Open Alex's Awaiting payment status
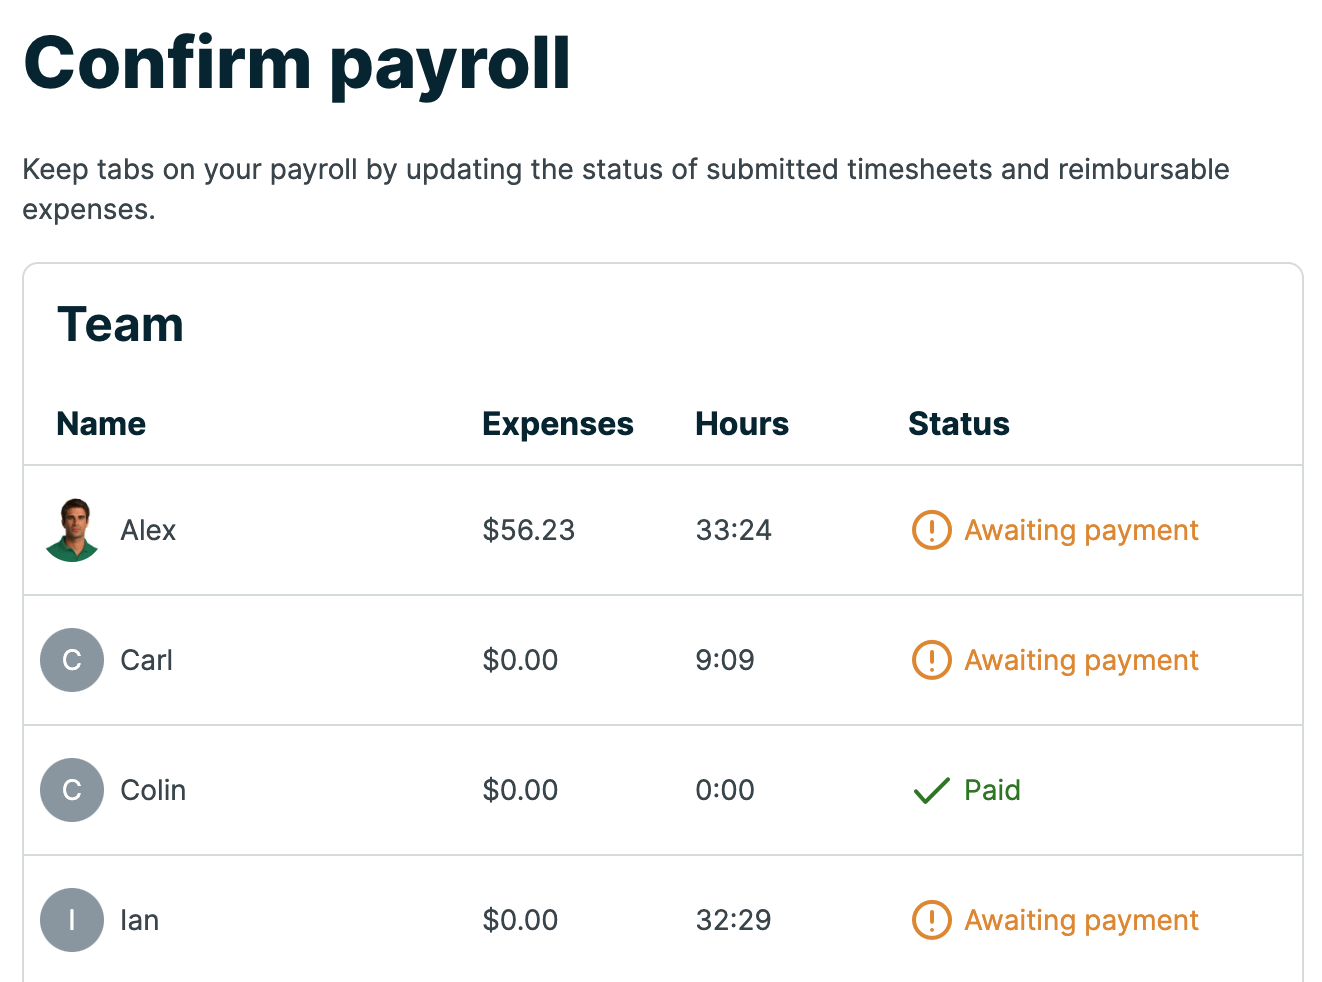The height and width of the screenshot is (982, 1322). [x=1081, y=530]
